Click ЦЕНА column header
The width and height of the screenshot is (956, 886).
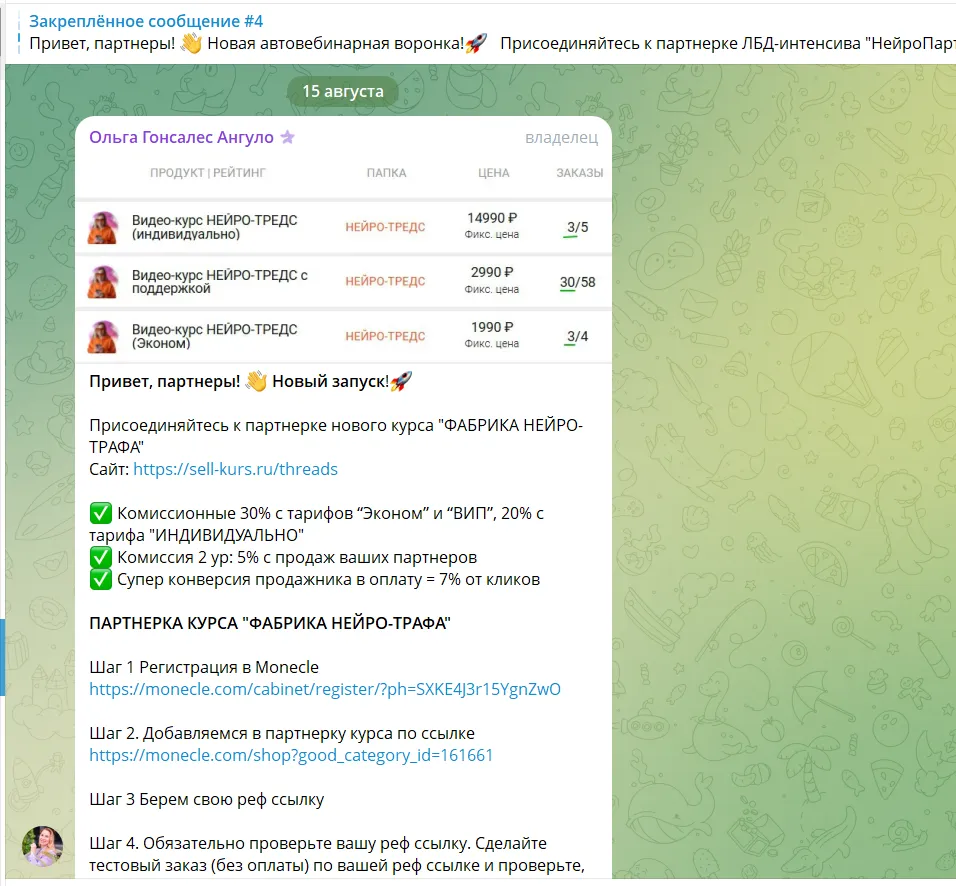click(493, 173)
